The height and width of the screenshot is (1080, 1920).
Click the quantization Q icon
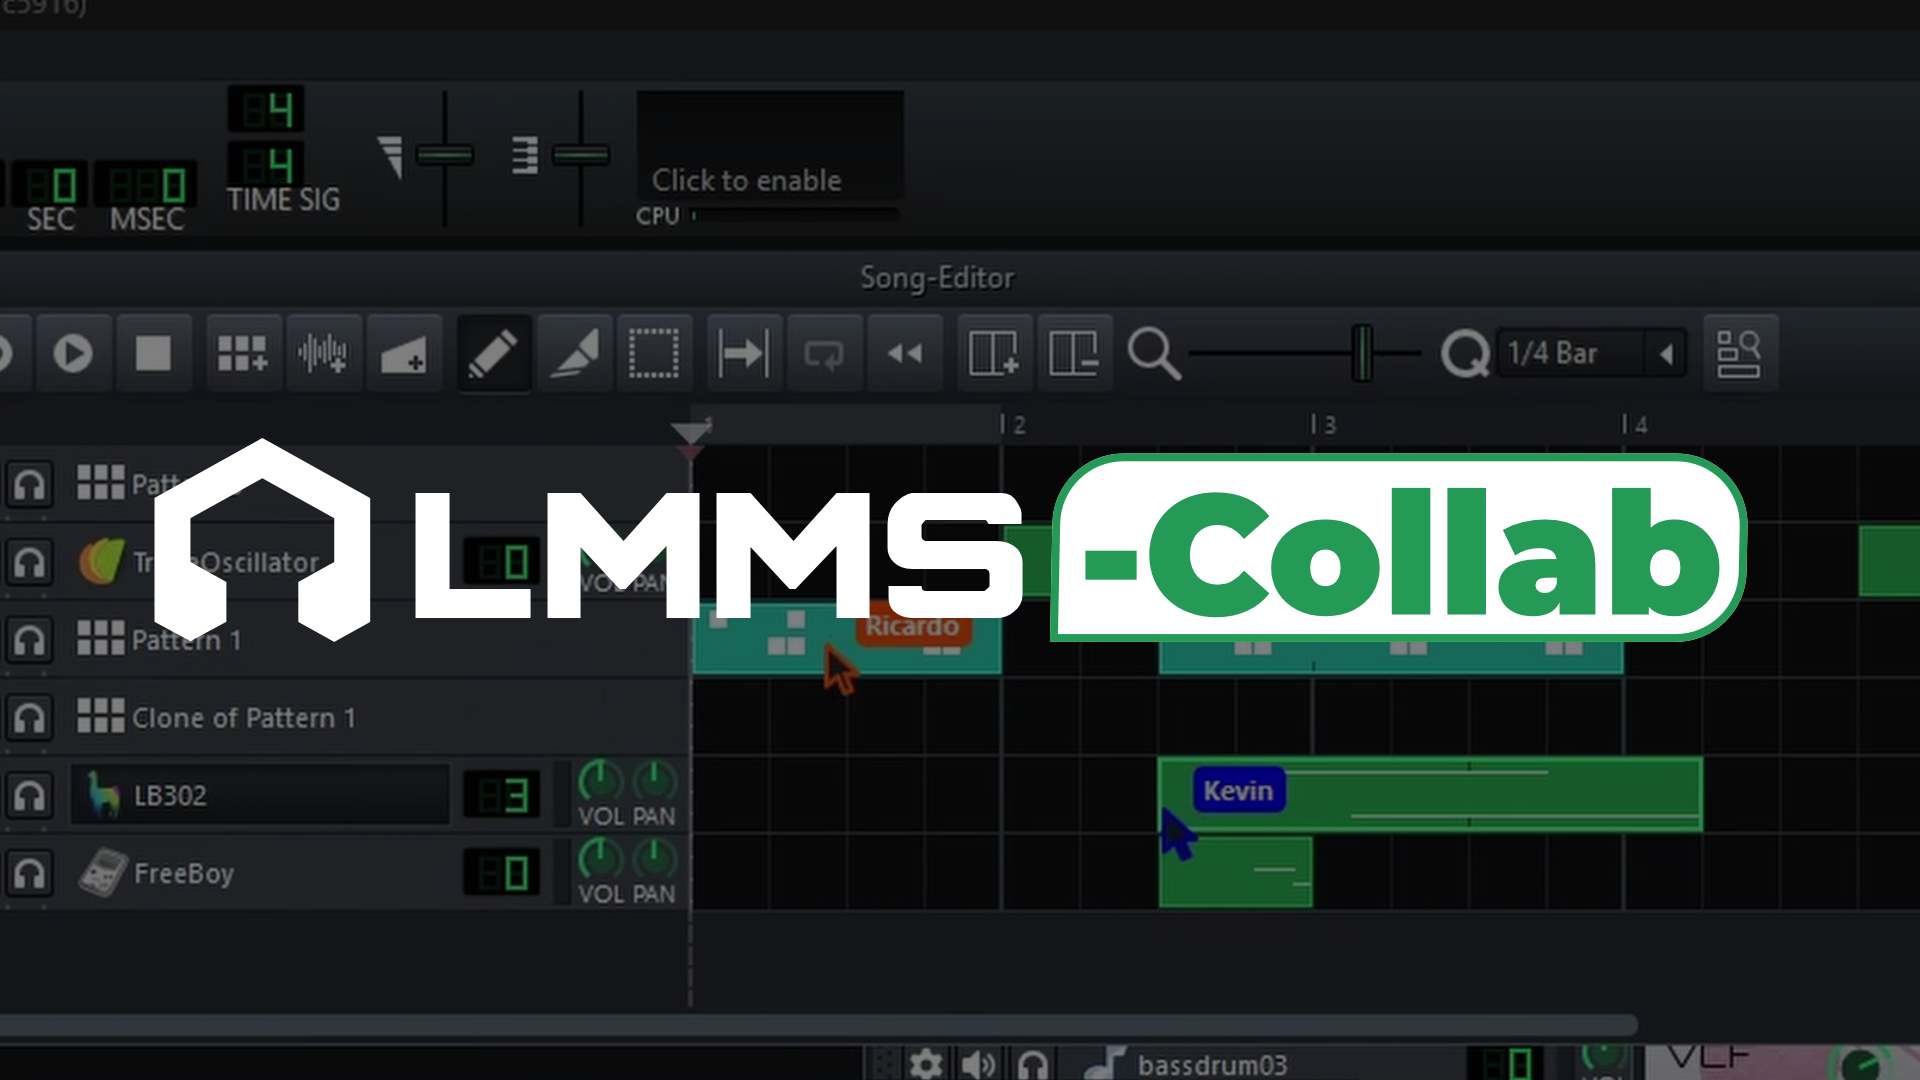click(1465, 354)
